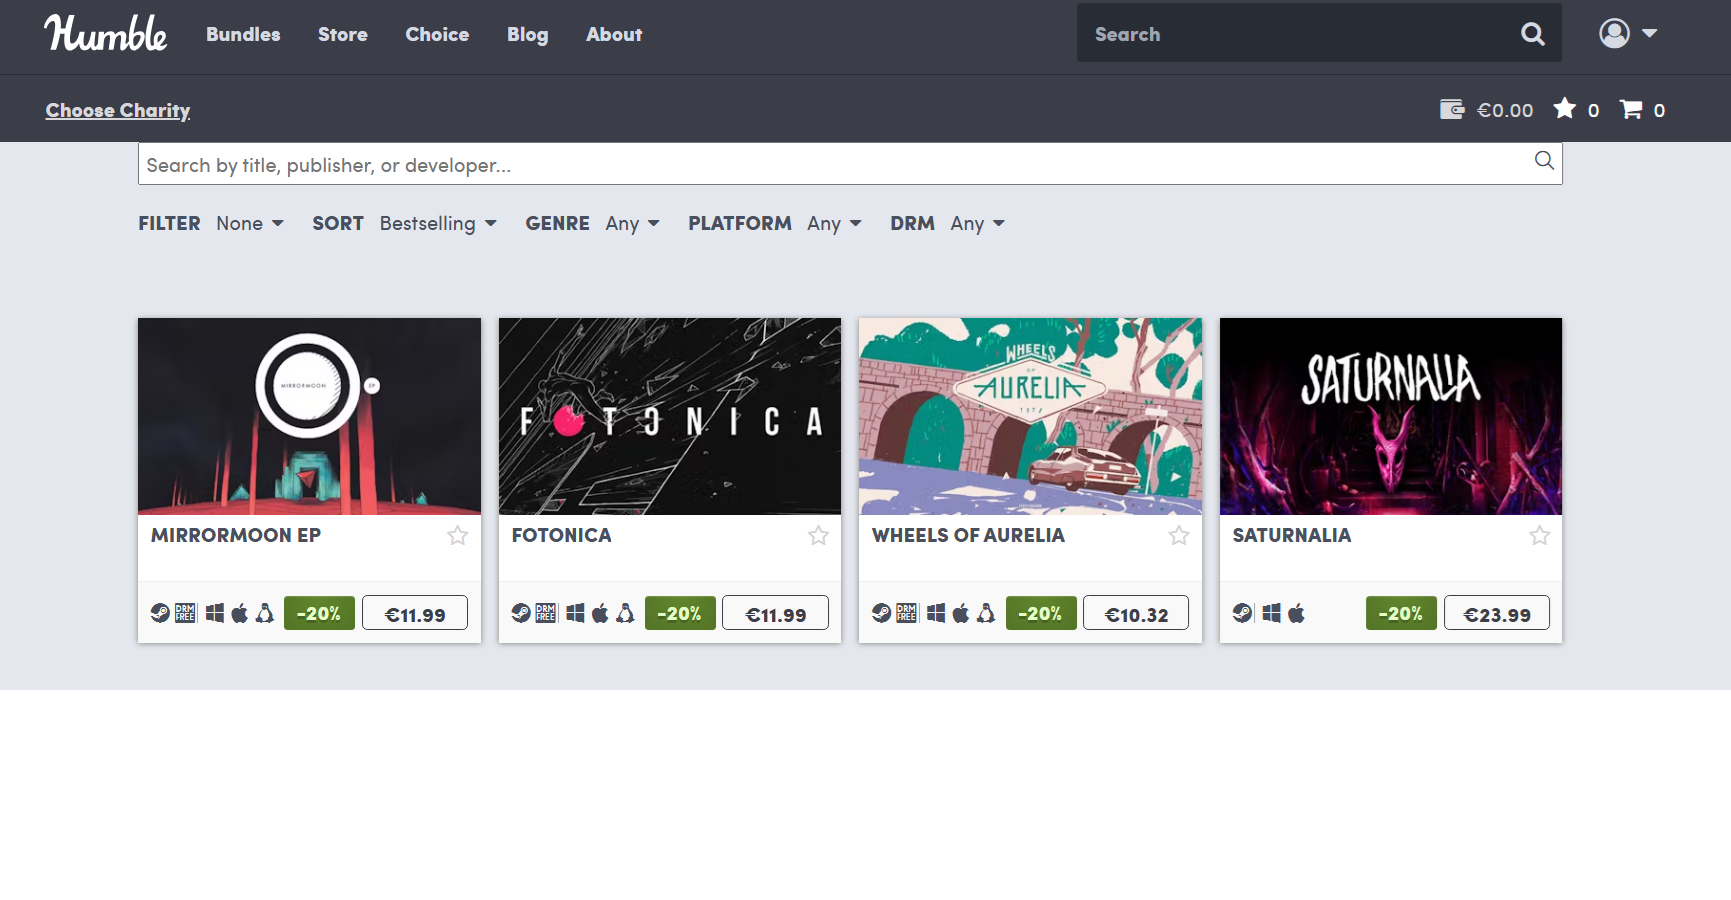Click the header search magnifier icon

point(1532,34)
